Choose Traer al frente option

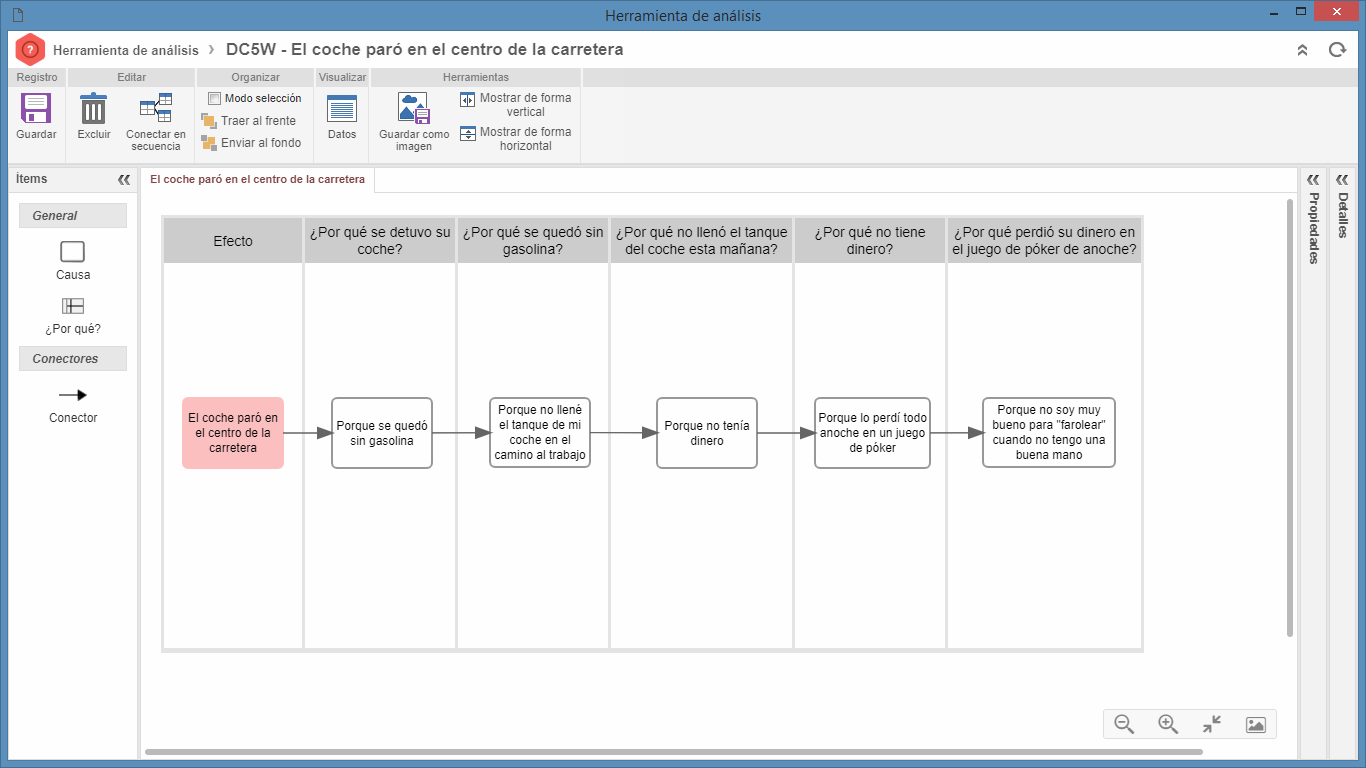[x=249, y=121]
